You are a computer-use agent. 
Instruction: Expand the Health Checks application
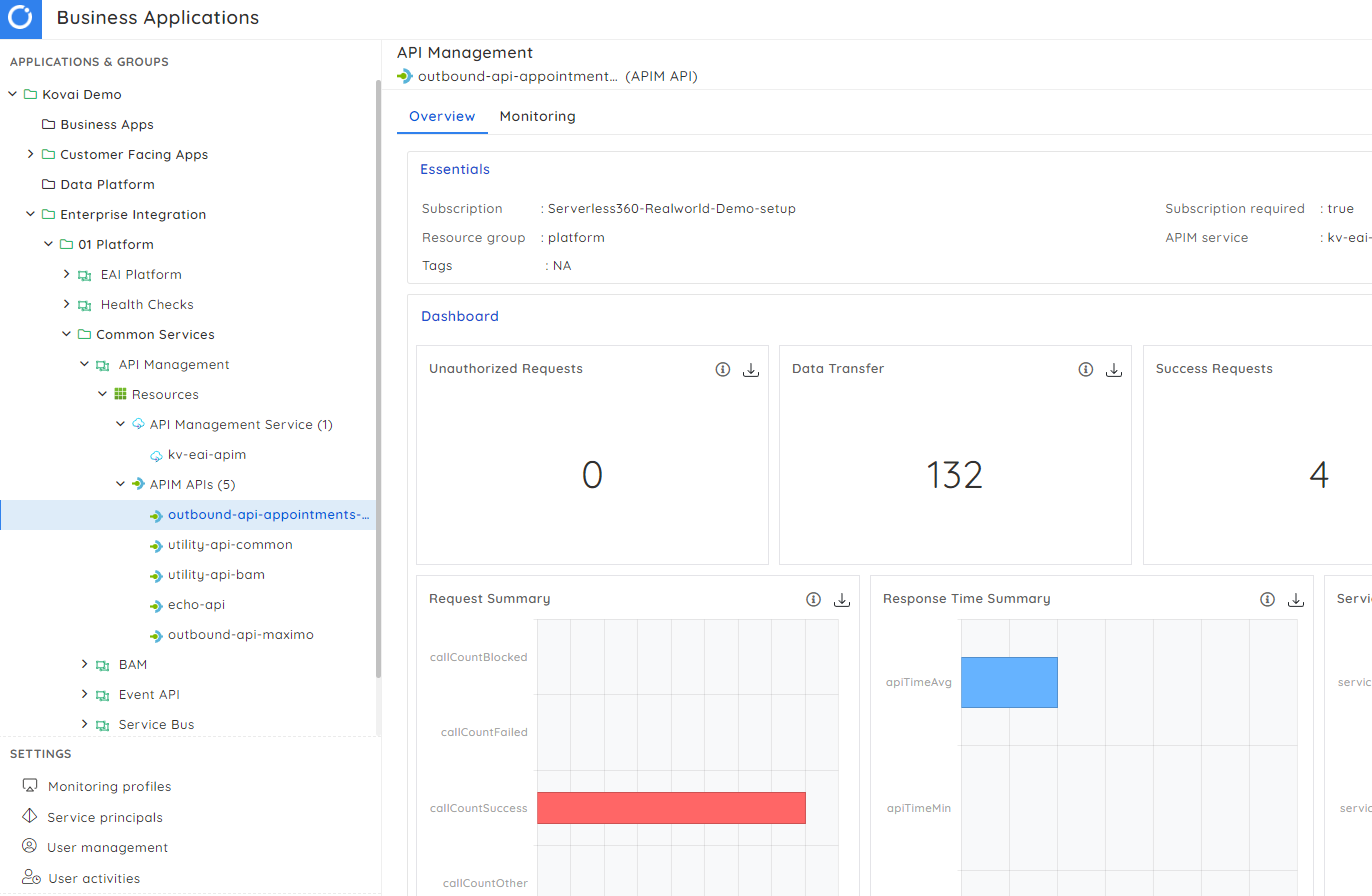(66, 304)
